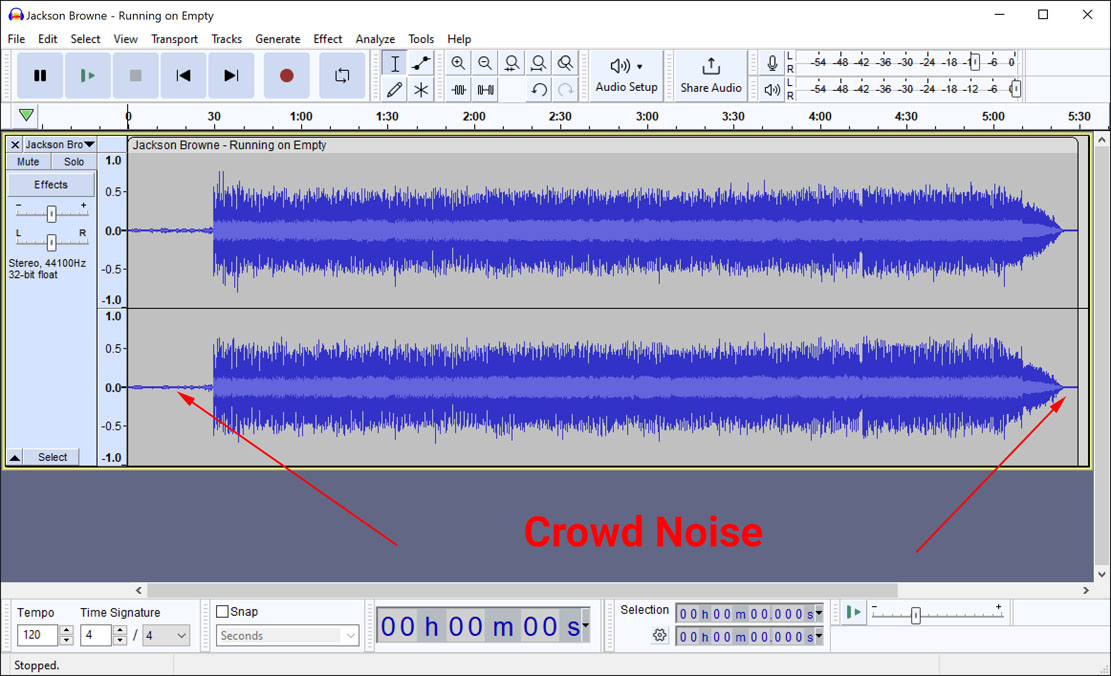Pause playback with the Pause button

click(x=40, y=75)
